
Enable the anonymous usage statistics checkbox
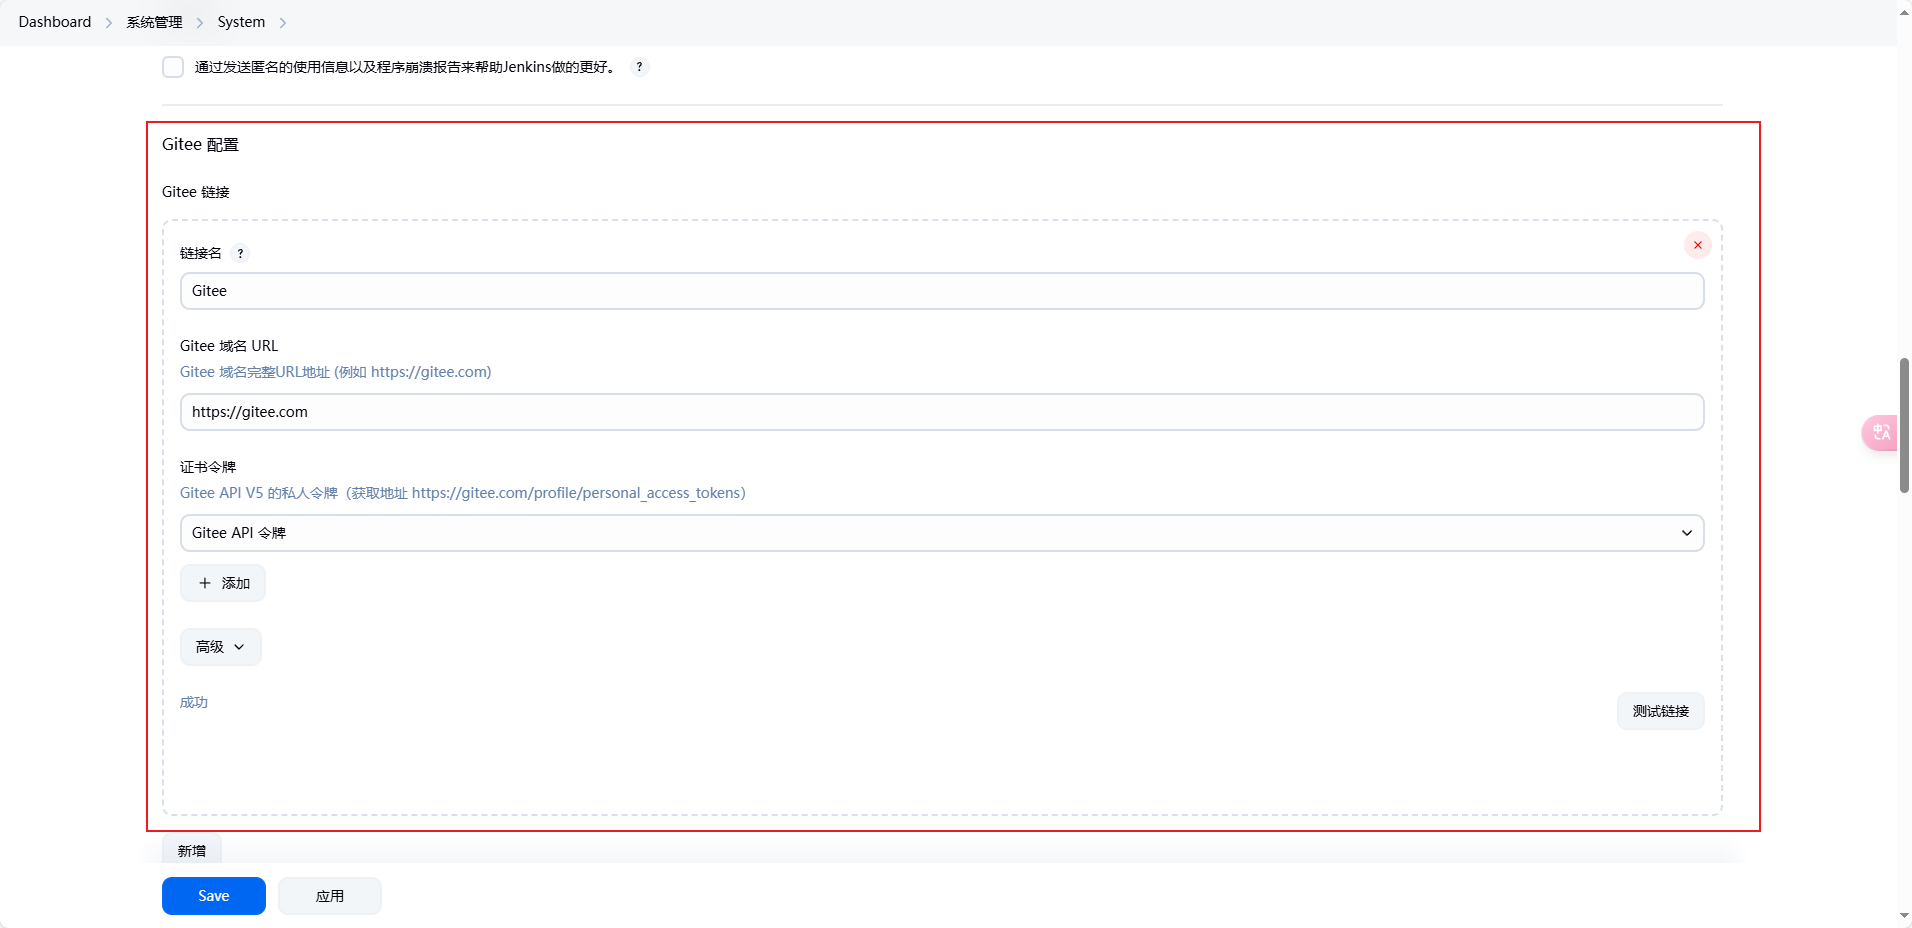coord(173,67)
